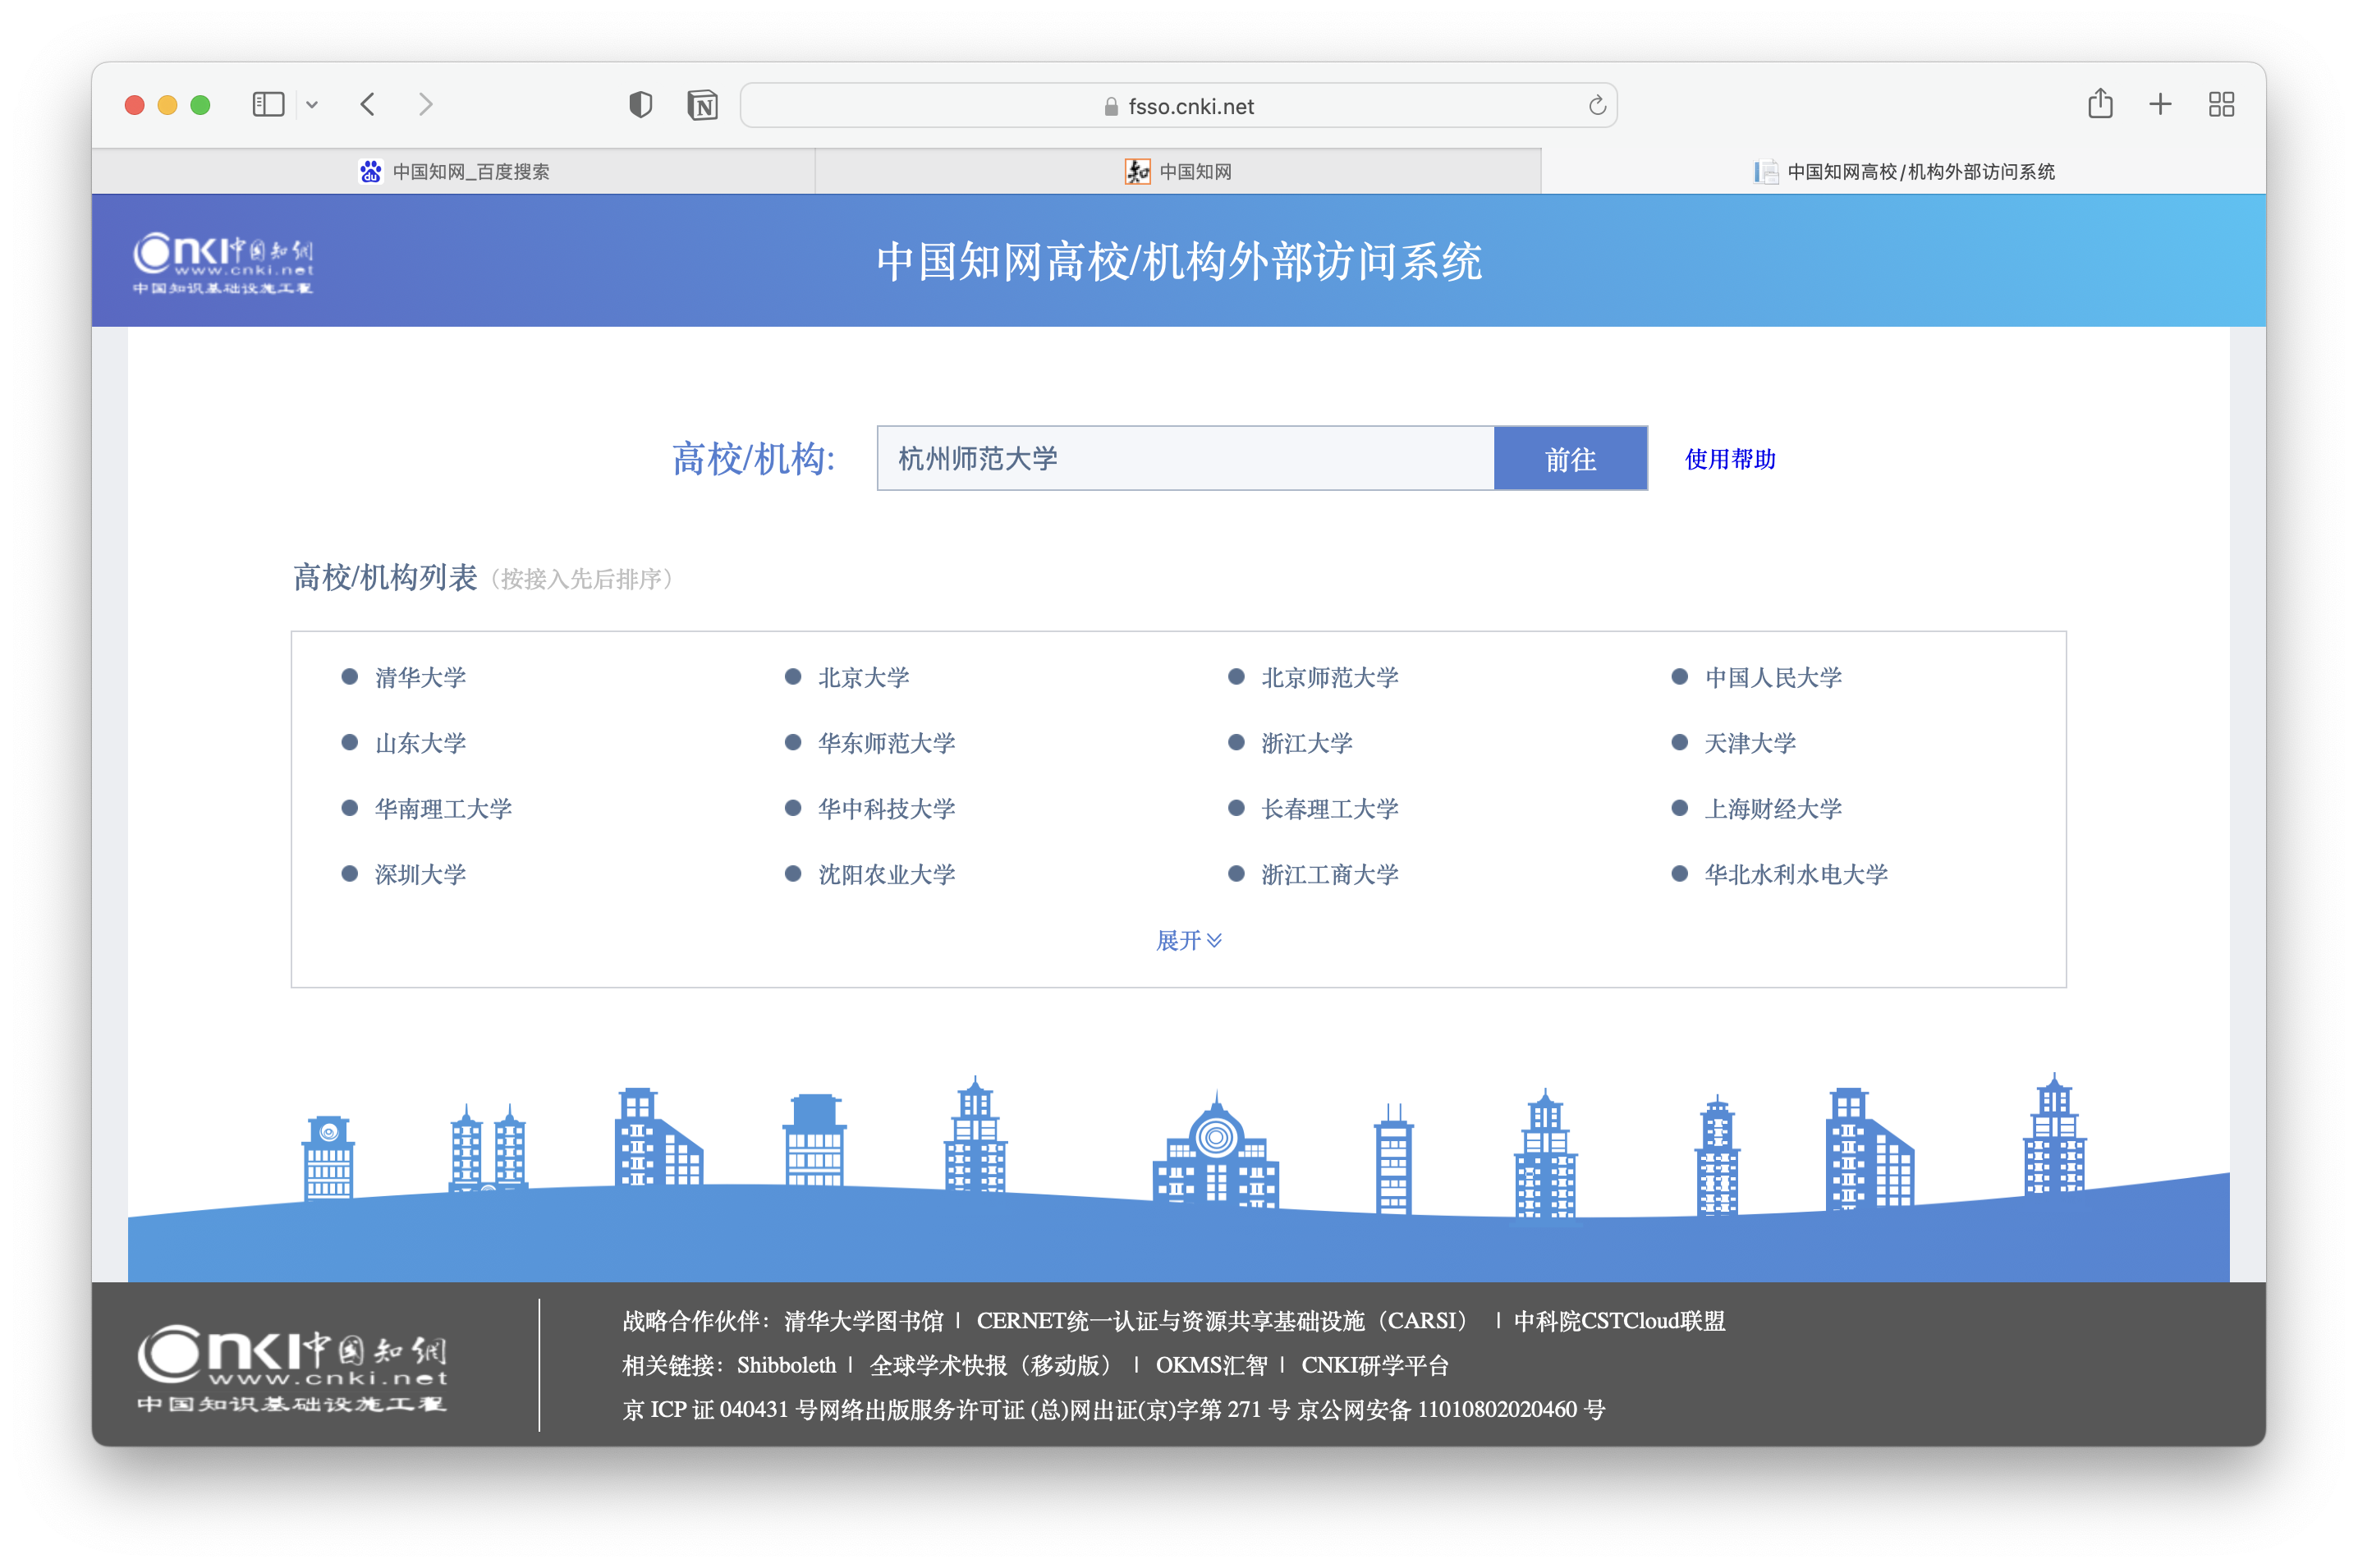The image size is (2358, 1568).
Task: Open the OKMS汇智 link
Action: pyautogui.click(x=1211, y=1365)
